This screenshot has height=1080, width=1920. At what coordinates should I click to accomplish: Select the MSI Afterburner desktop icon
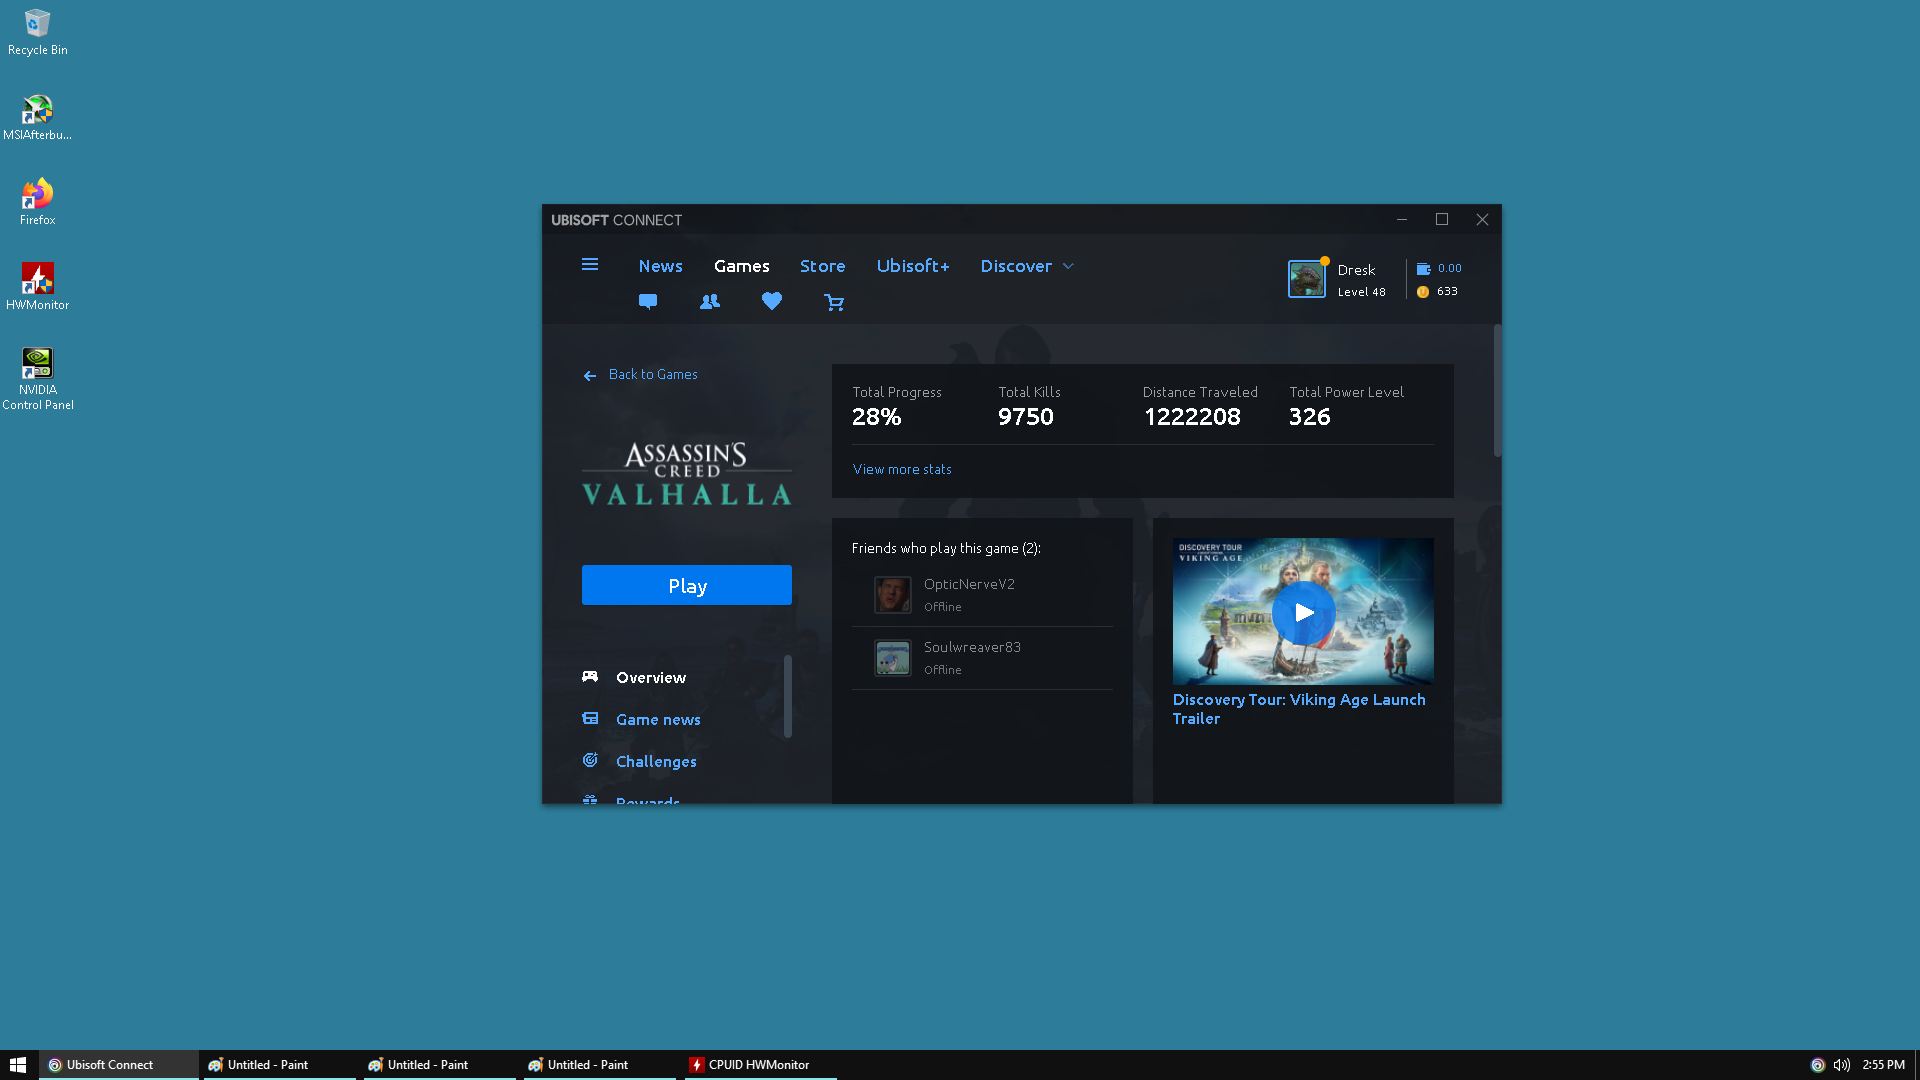[x=38, y=117]
